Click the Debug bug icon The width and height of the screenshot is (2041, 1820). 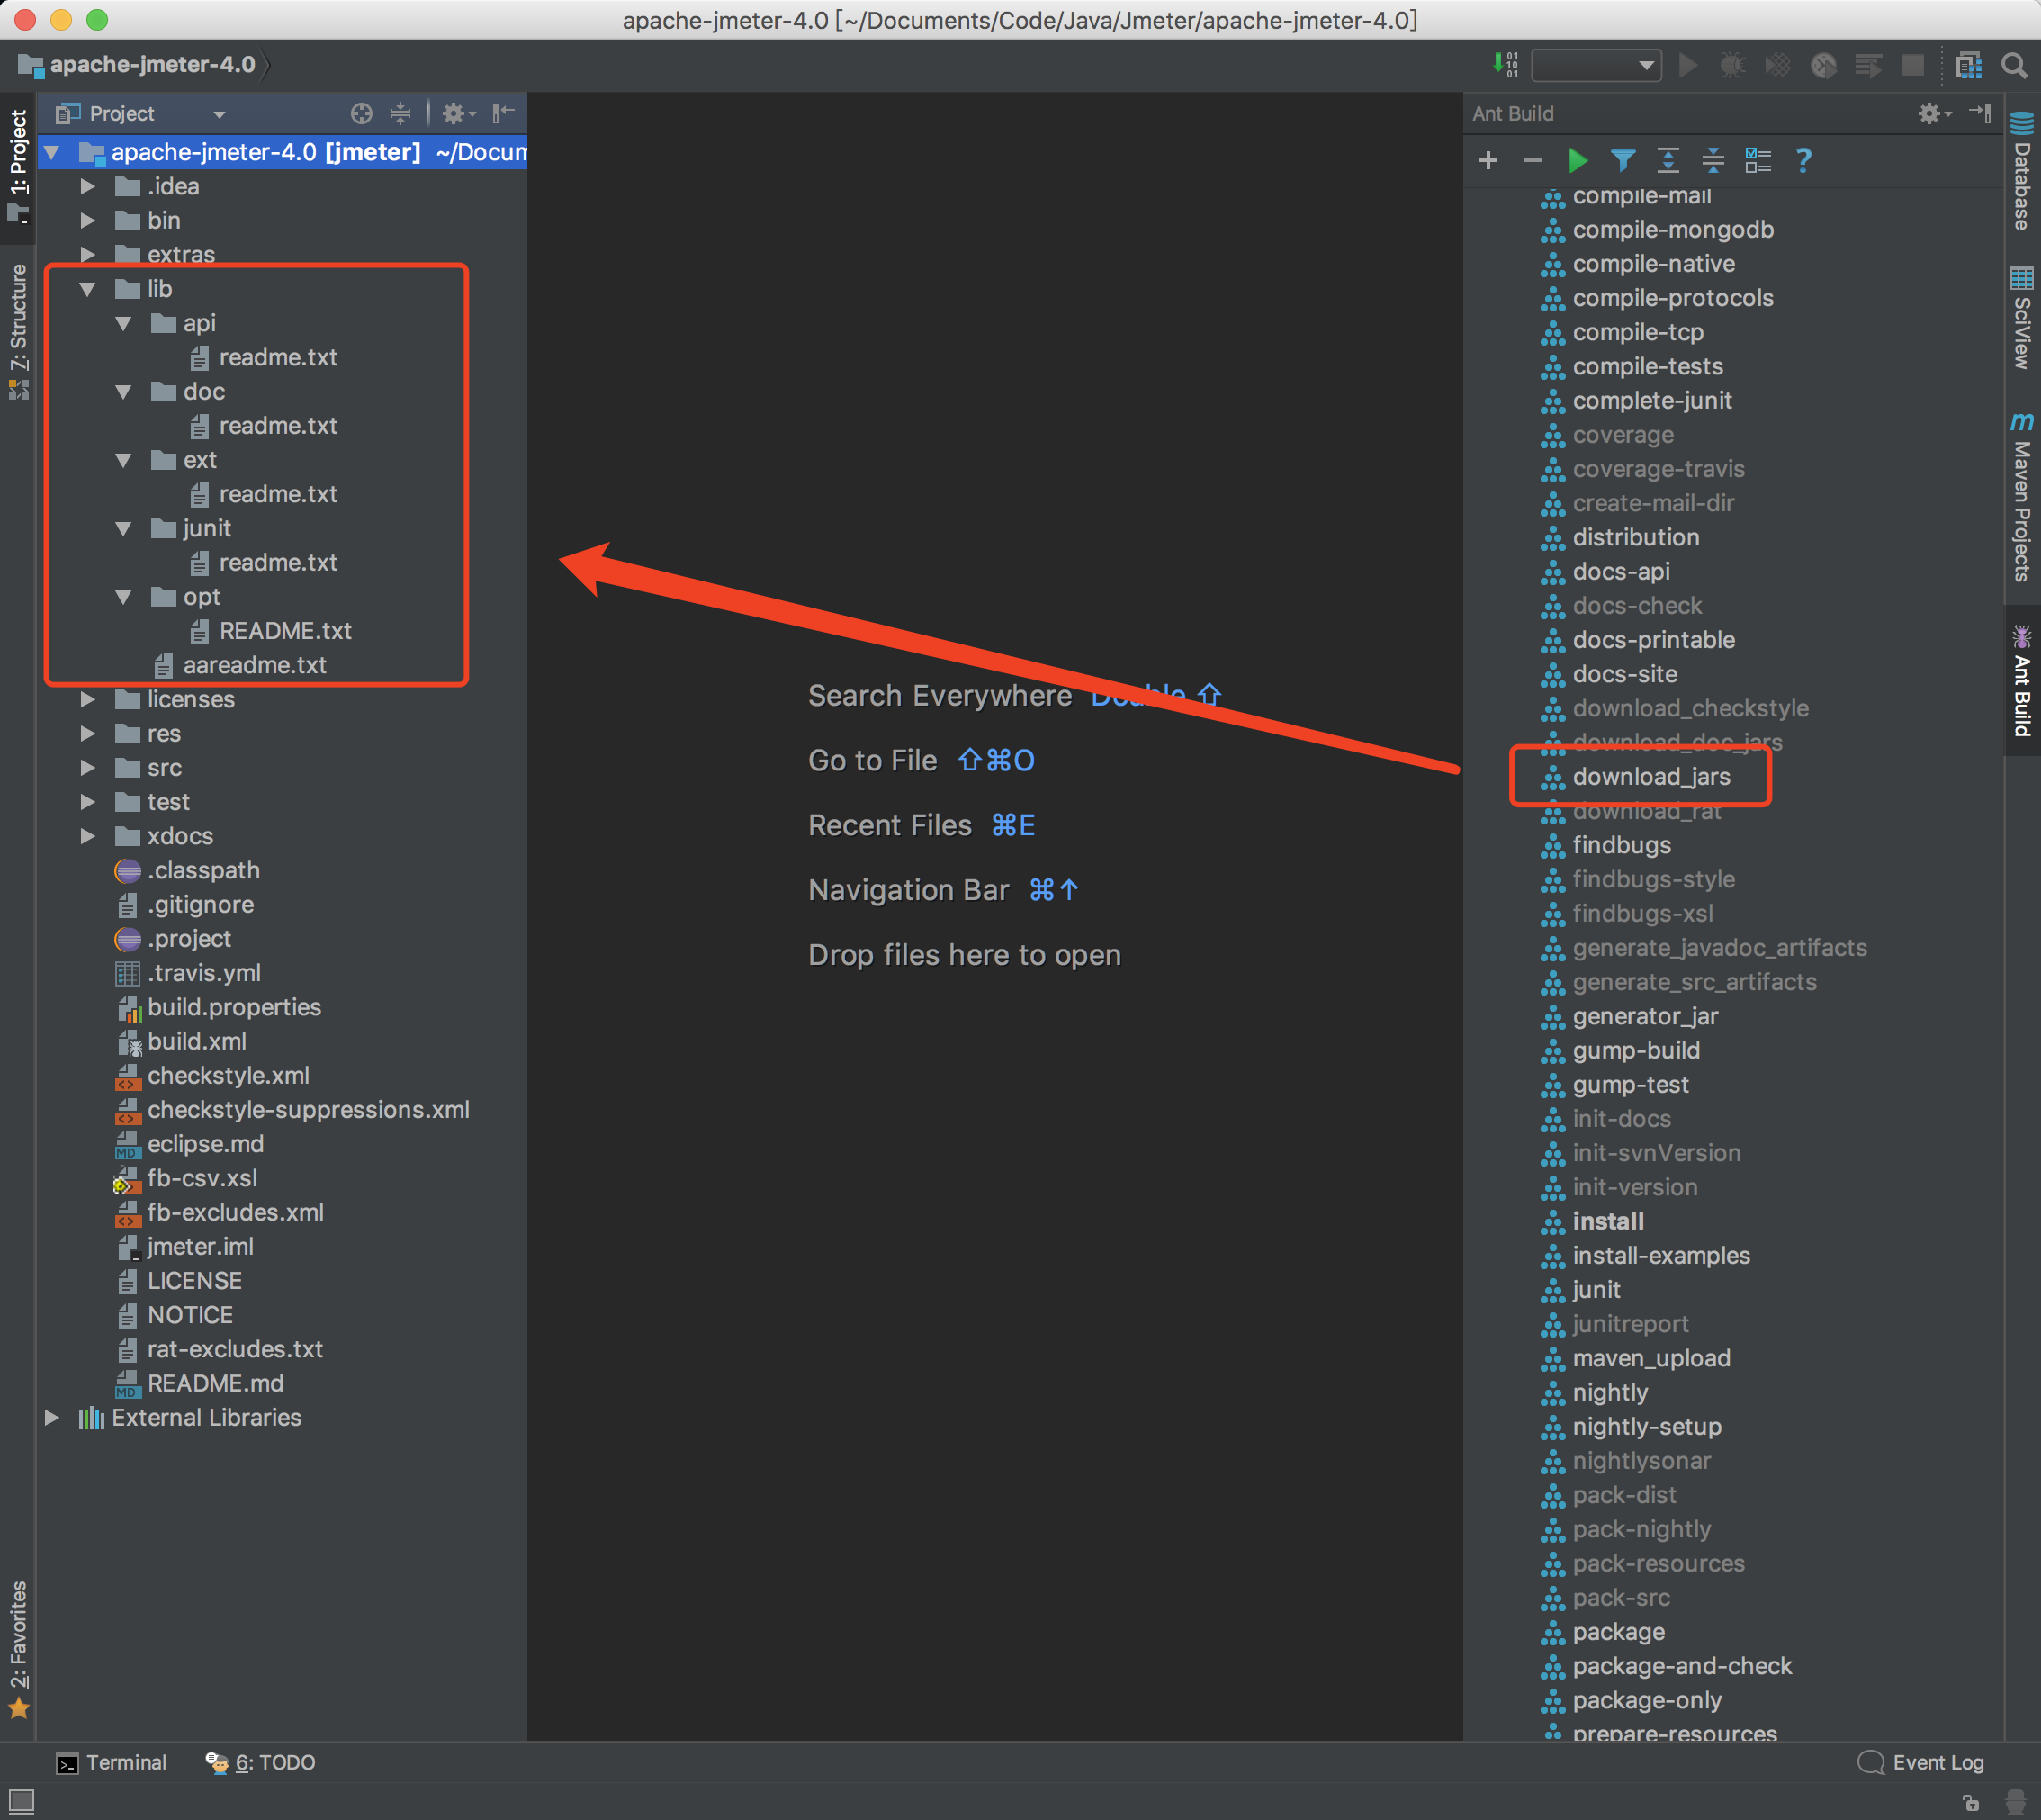(1732, 65)
